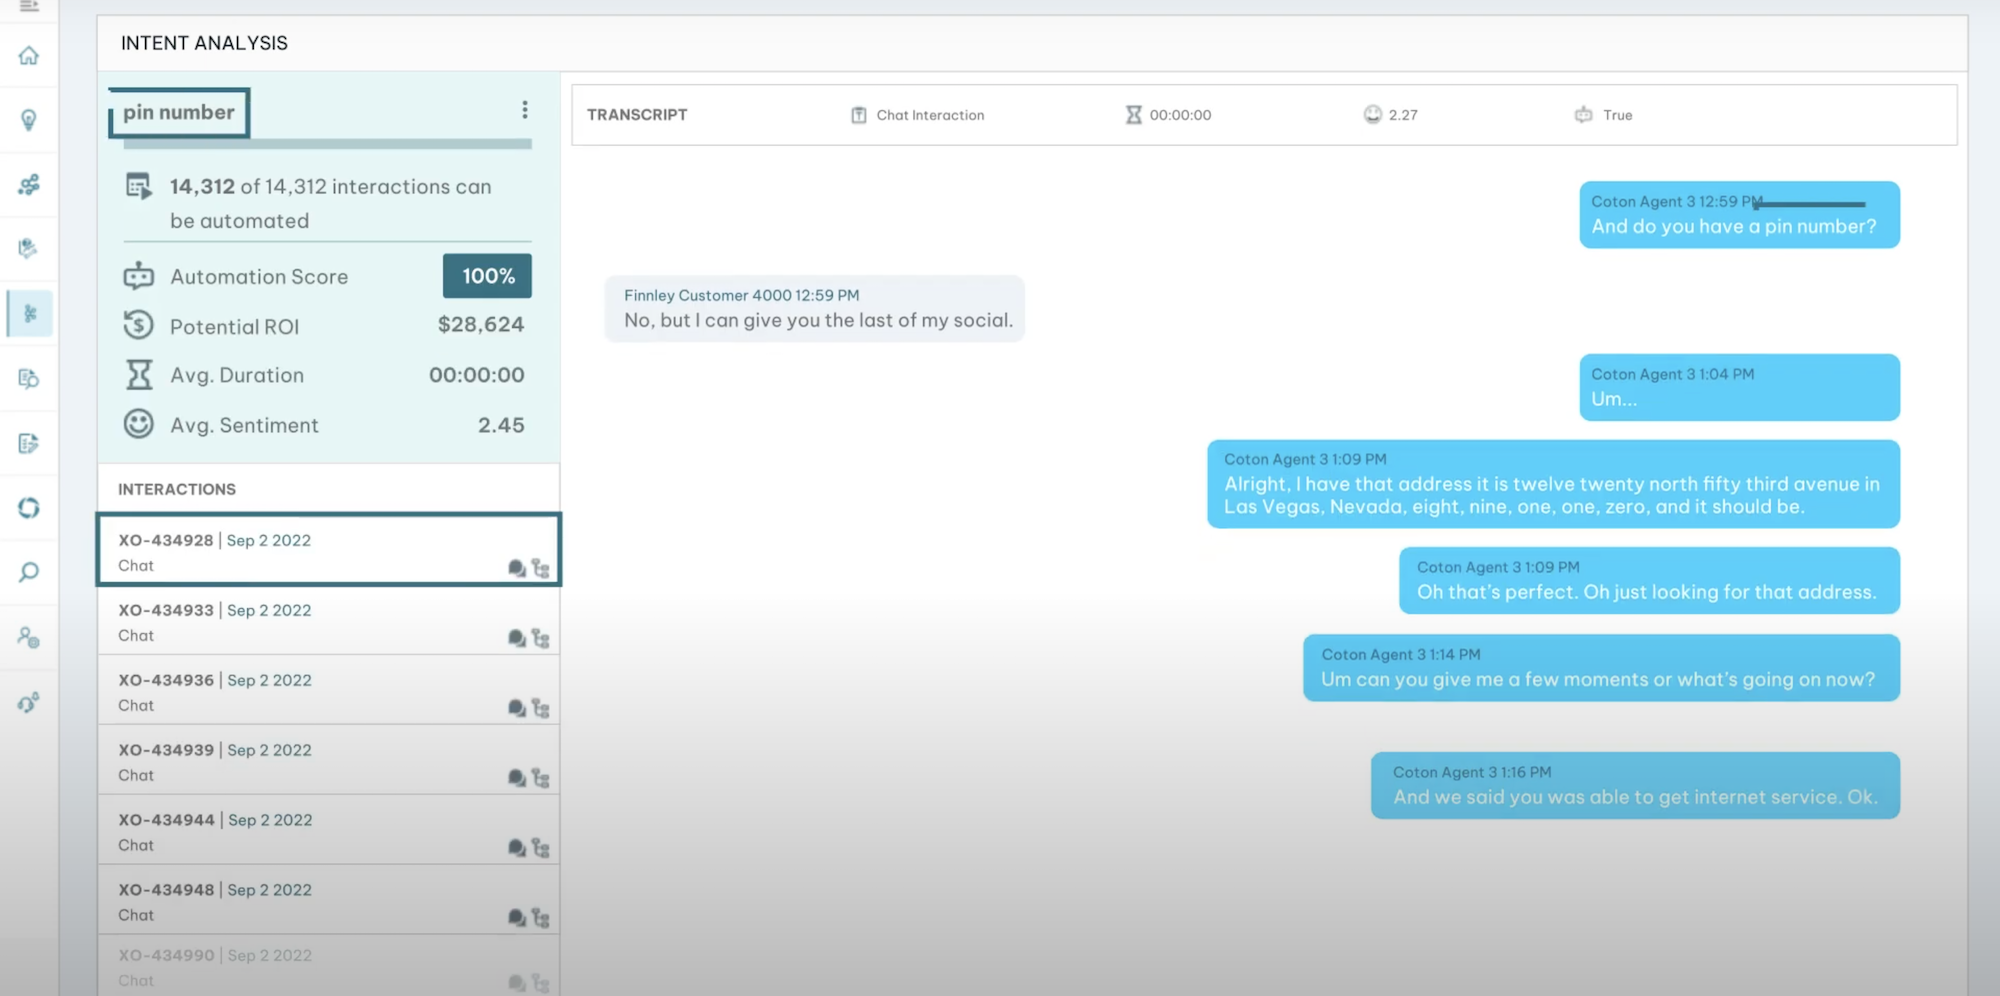
Task: Click the INTENT ANALYSIS page title
Action: [204, 43]
